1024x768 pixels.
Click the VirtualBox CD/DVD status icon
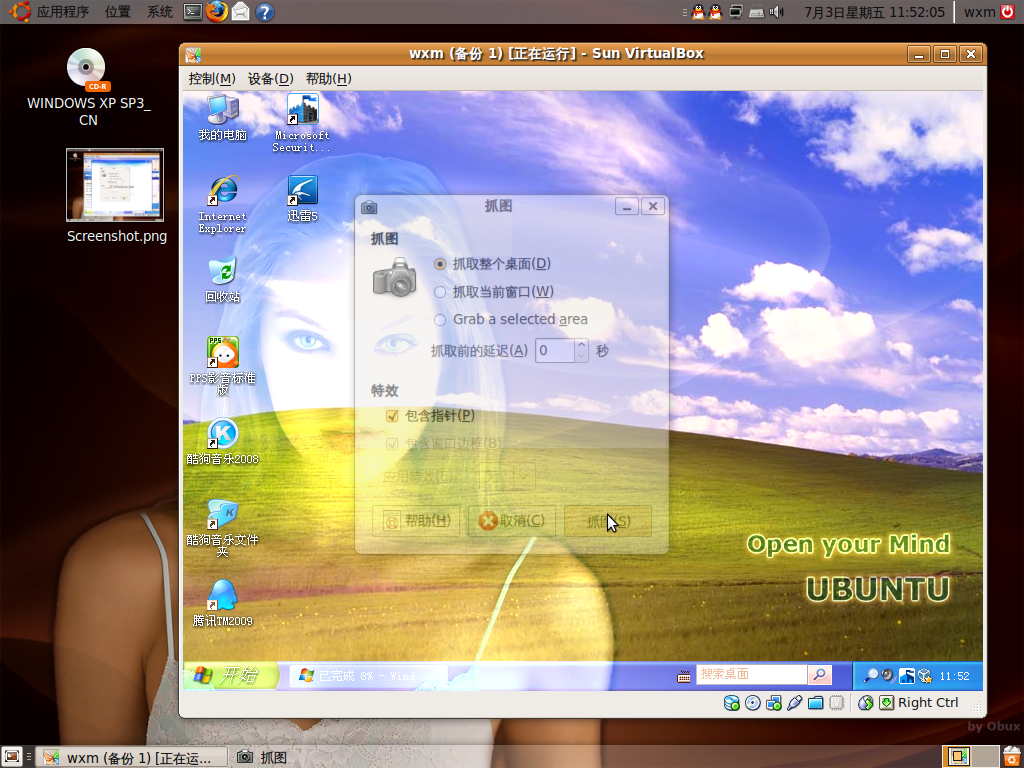click(x=752, y=703)
